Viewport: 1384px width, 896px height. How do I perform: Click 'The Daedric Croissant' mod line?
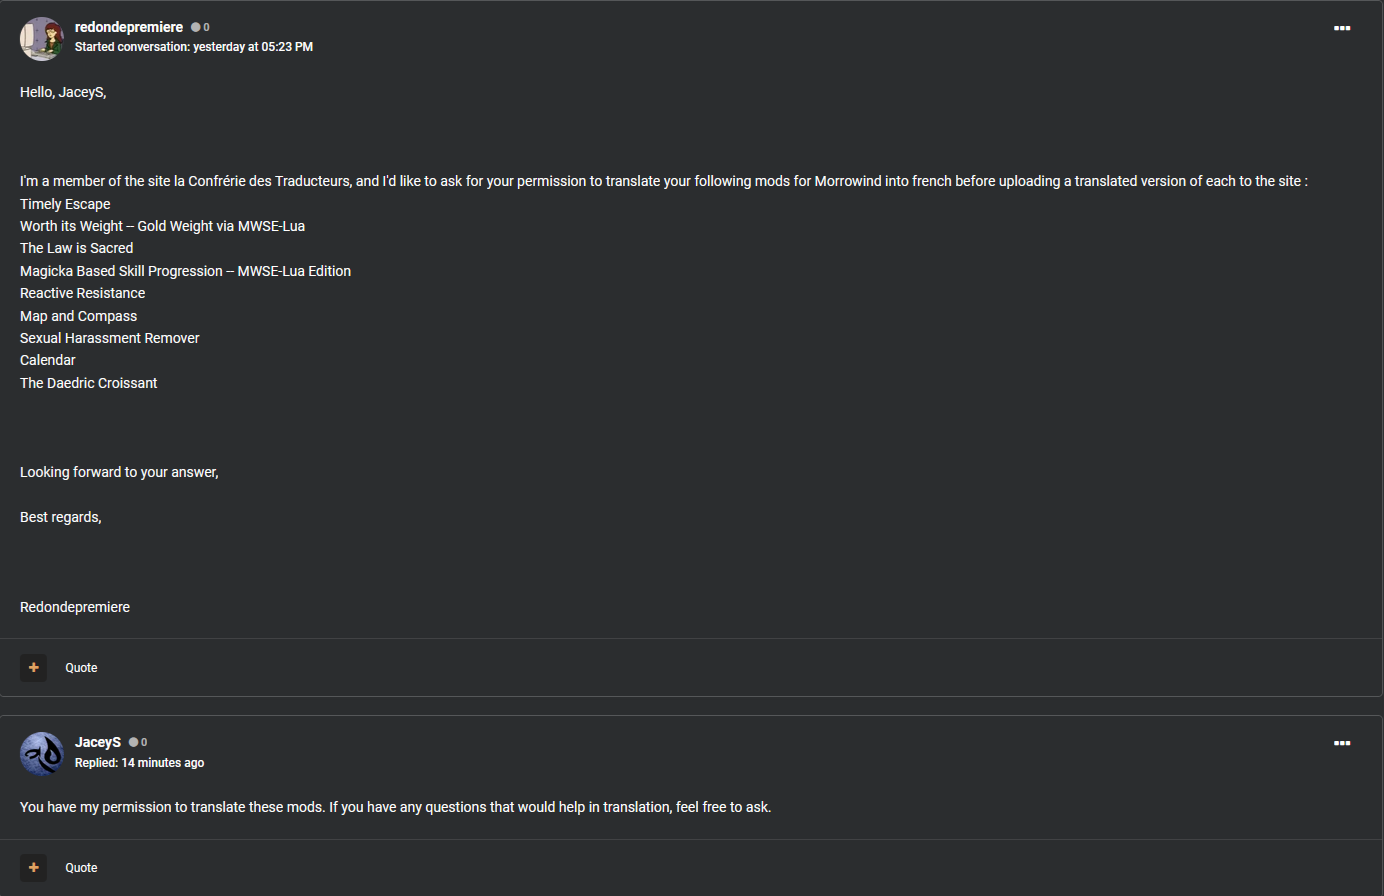click(89, 383)
